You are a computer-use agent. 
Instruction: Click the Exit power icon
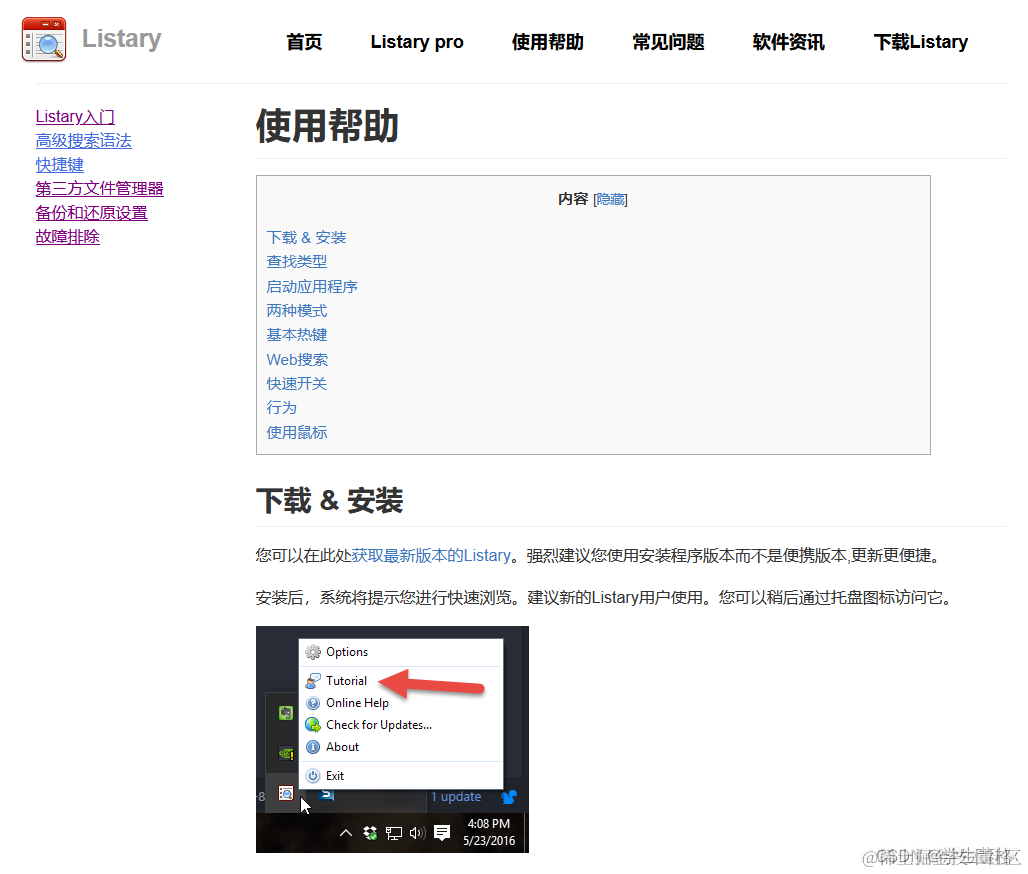point(312,776)
